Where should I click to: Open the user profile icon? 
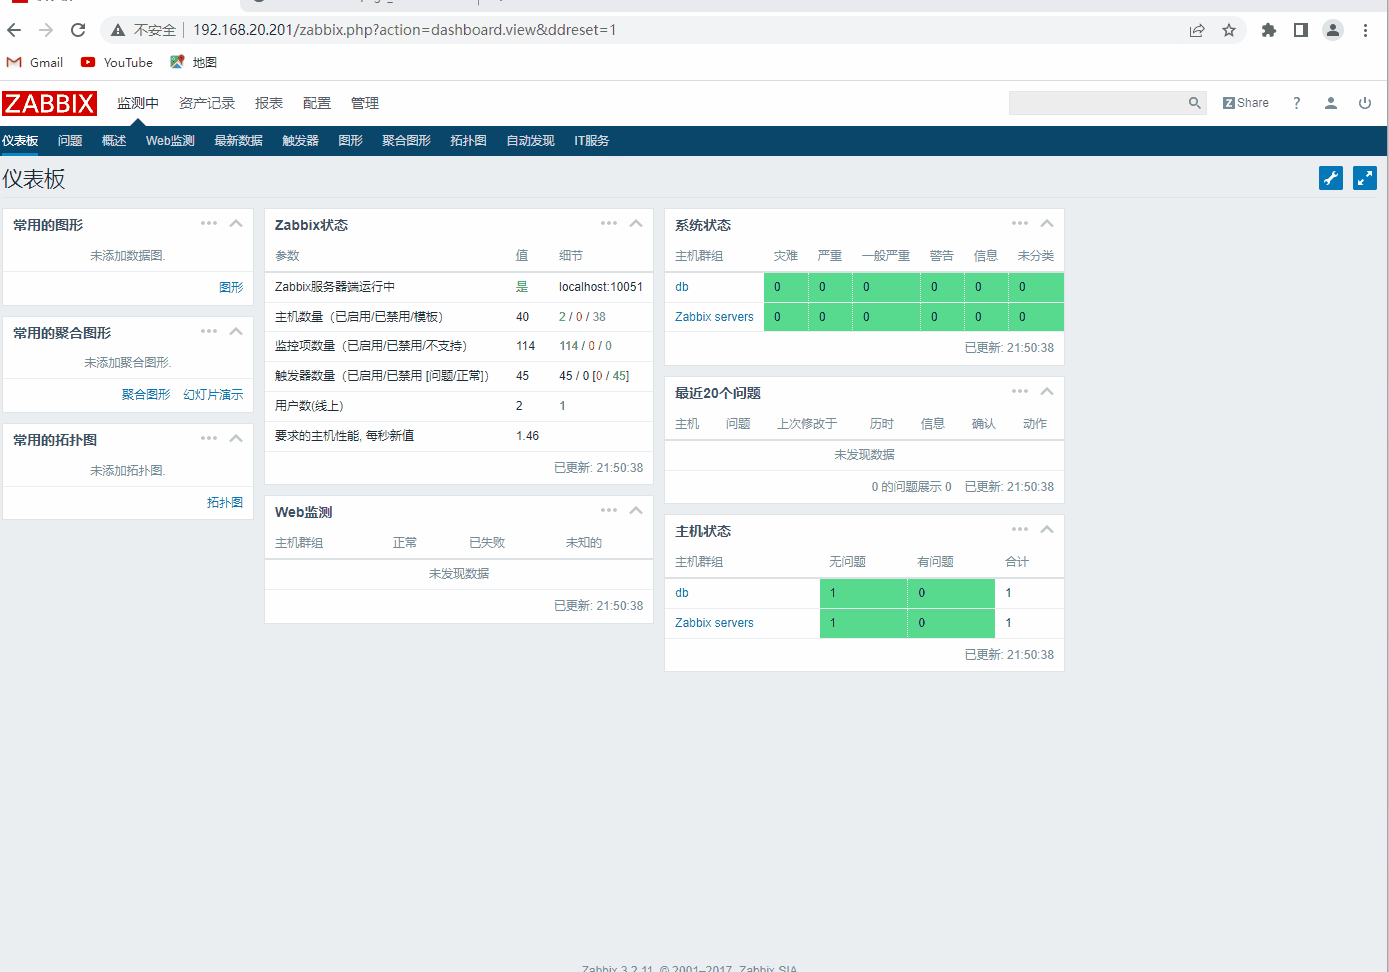1330,103
